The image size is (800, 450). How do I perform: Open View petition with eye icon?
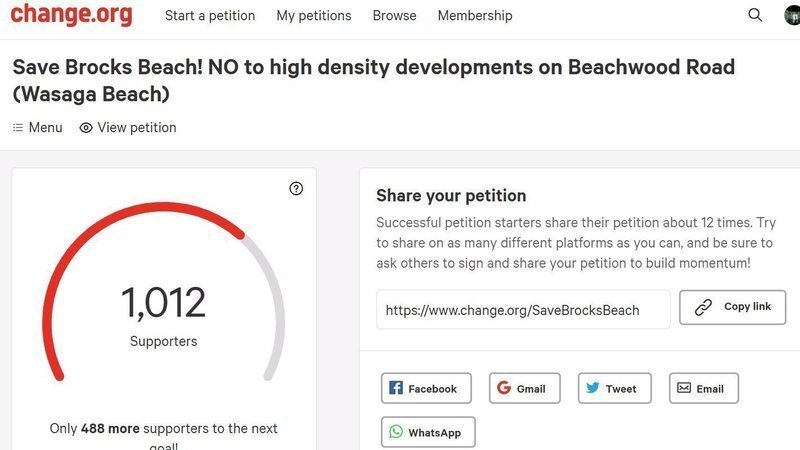[128, 128]
